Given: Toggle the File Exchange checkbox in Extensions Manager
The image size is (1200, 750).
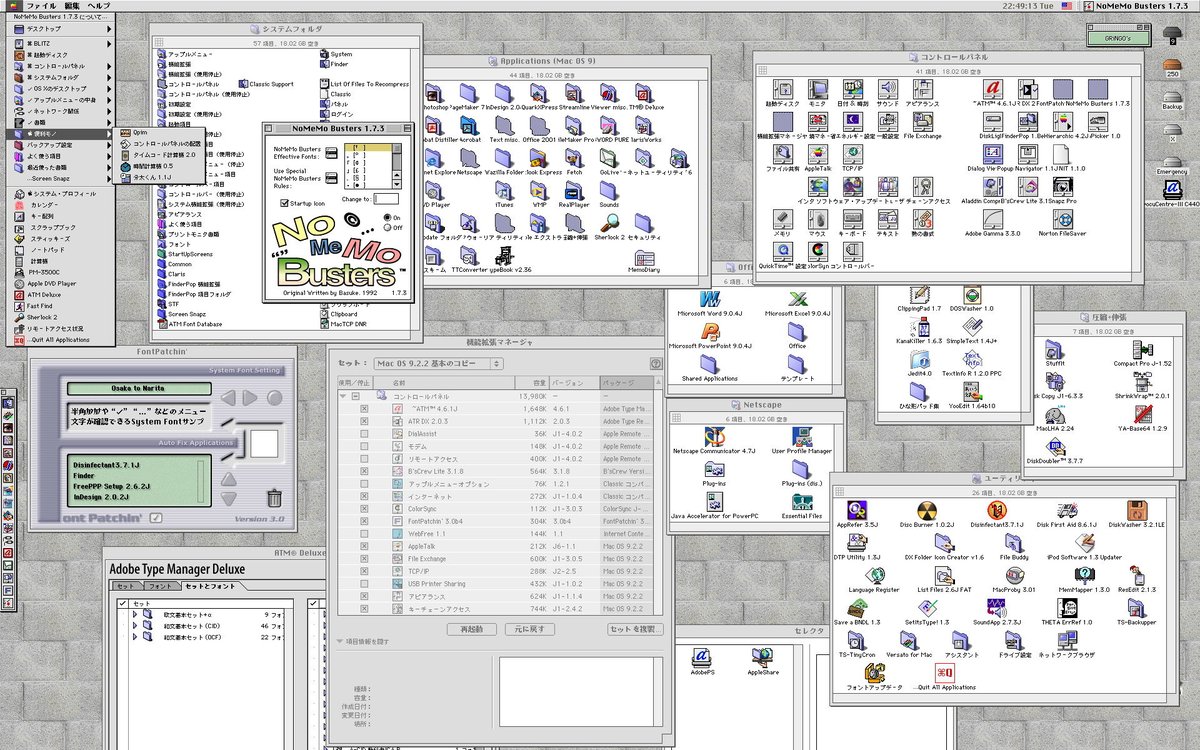Looking at the screenshot, I should pyautogui.click(x=364, y=559).
